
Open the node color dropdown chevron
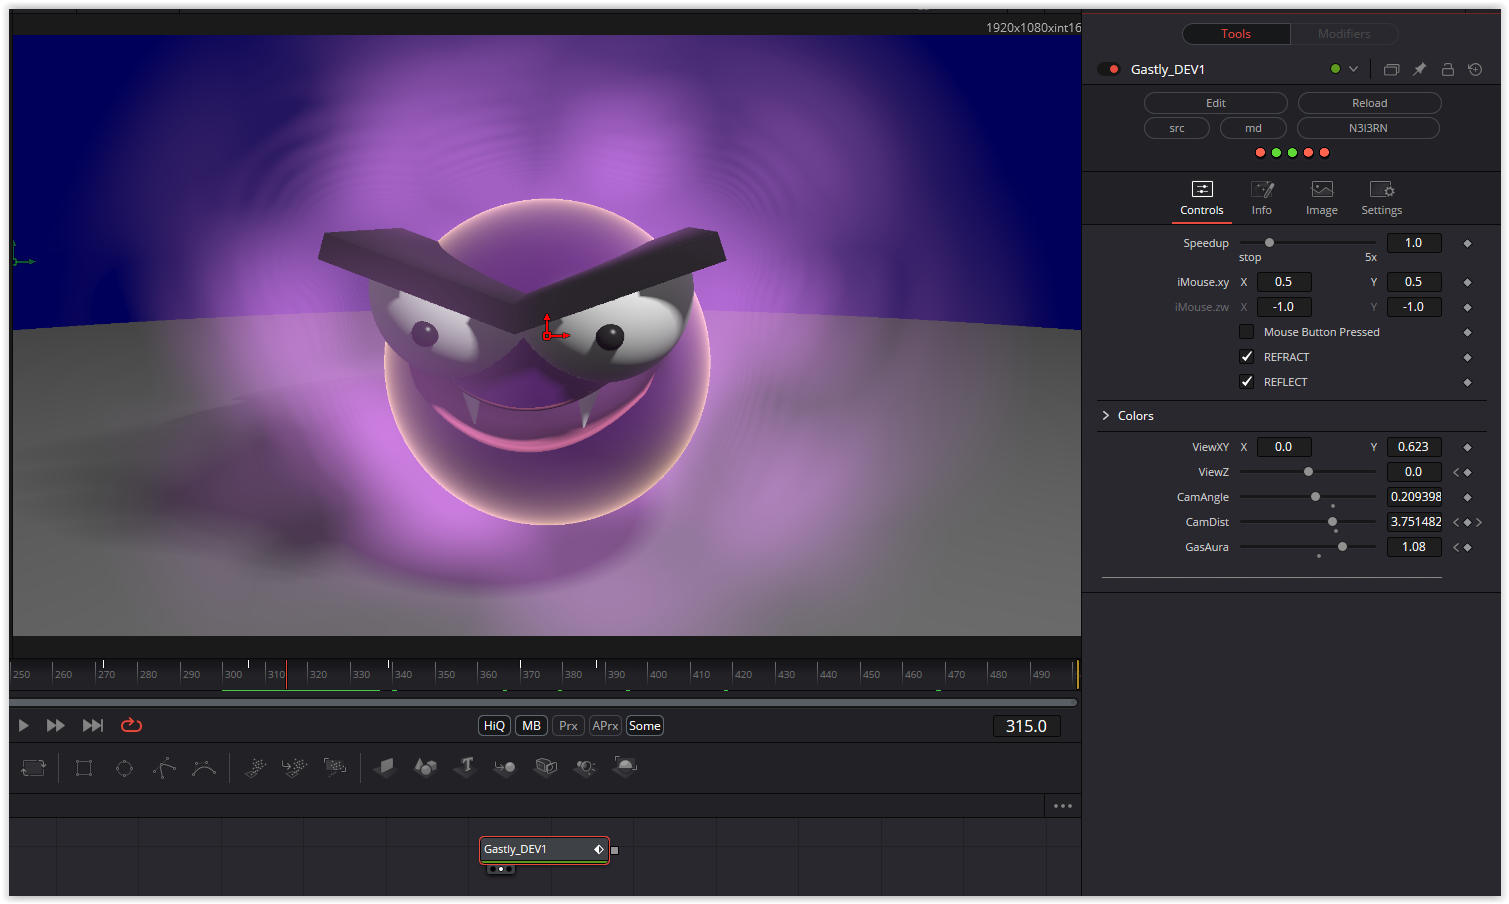1353,69
